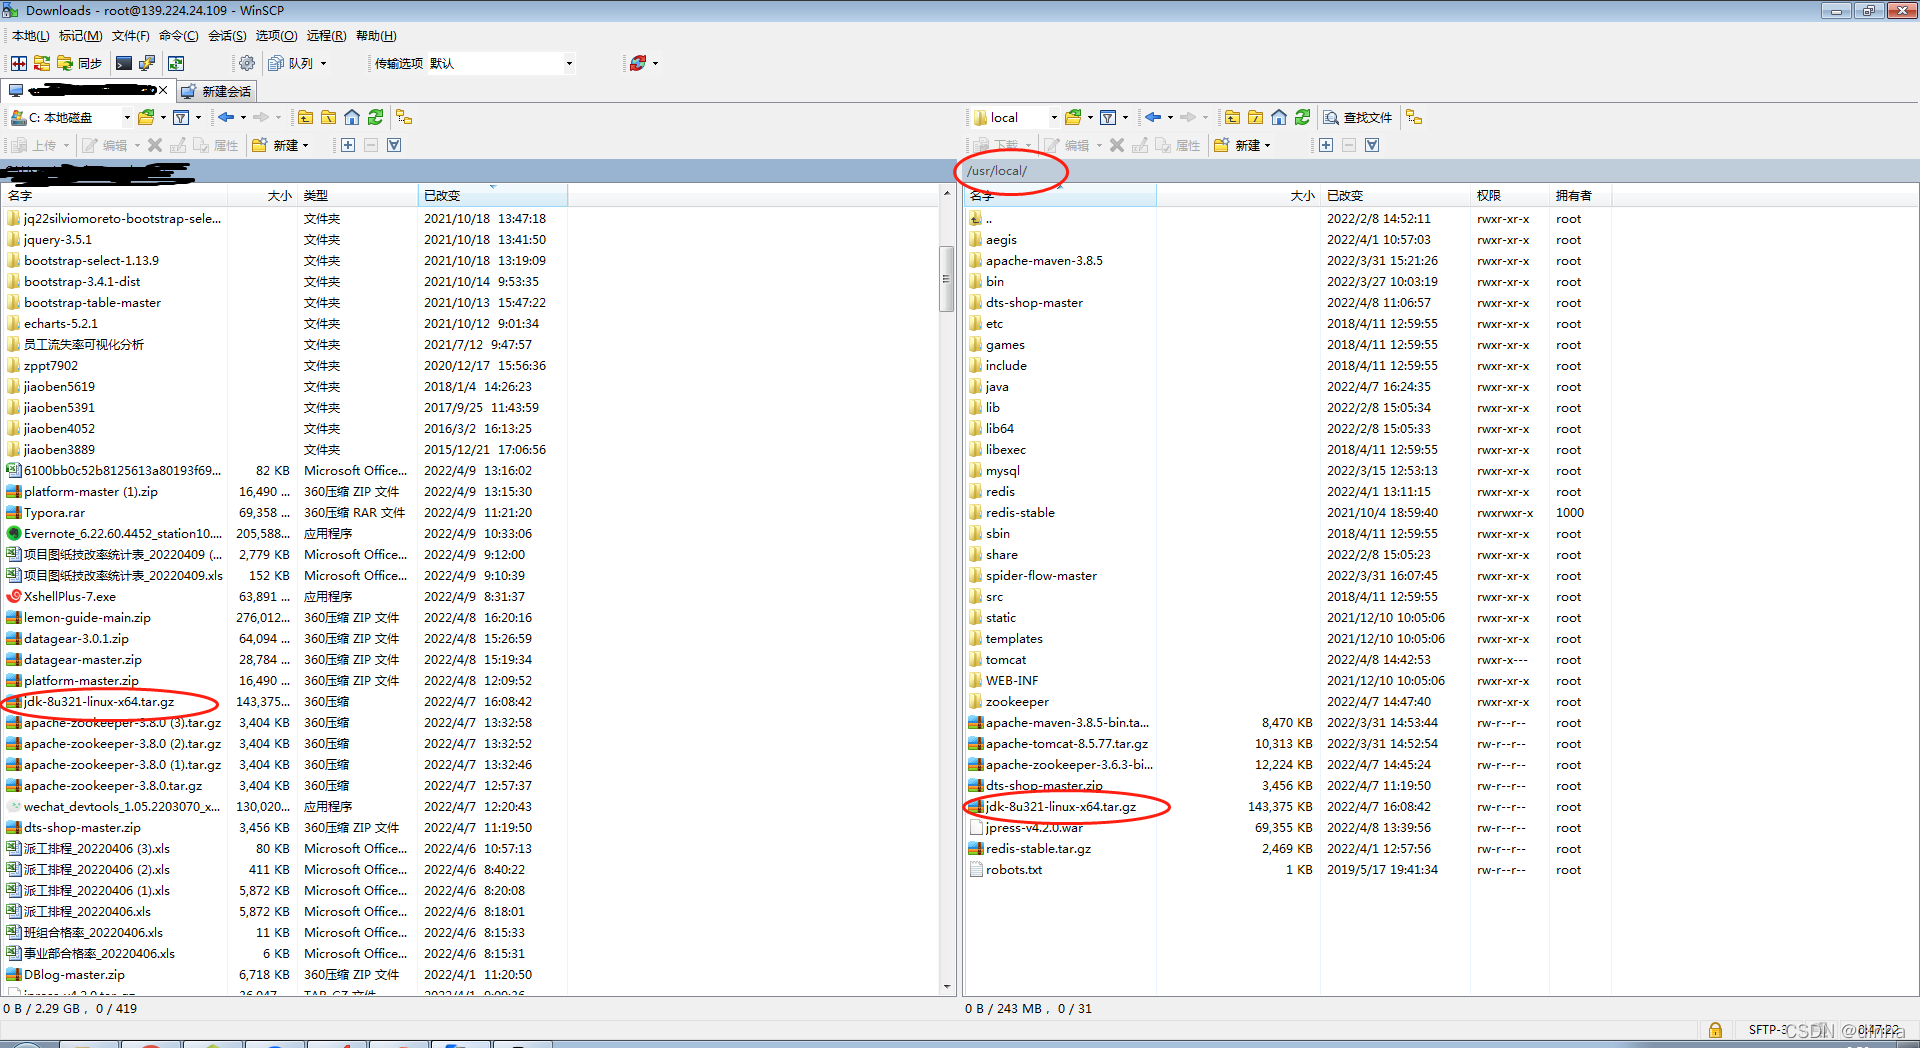Sort local files by 已改变 column
The image size is (1920, 1048).
coord(492,195)
